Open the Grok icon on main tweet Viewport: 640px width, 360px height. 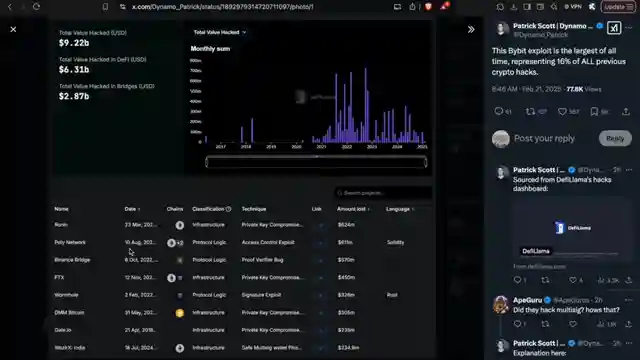614,28
